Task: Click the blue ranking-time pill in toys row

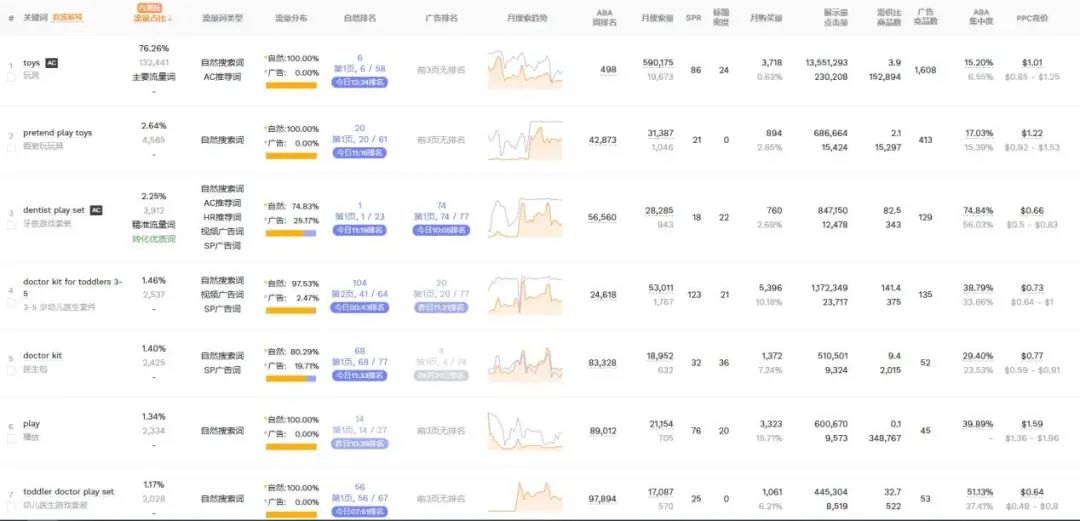Action: click(360, 83)
